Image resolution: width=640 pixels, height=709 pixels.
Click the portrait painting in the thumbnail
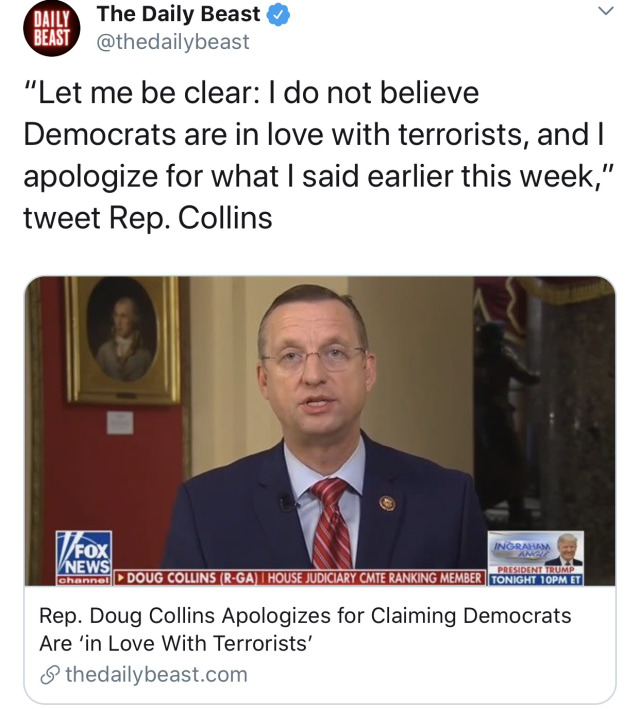click(x=122, y=340)
